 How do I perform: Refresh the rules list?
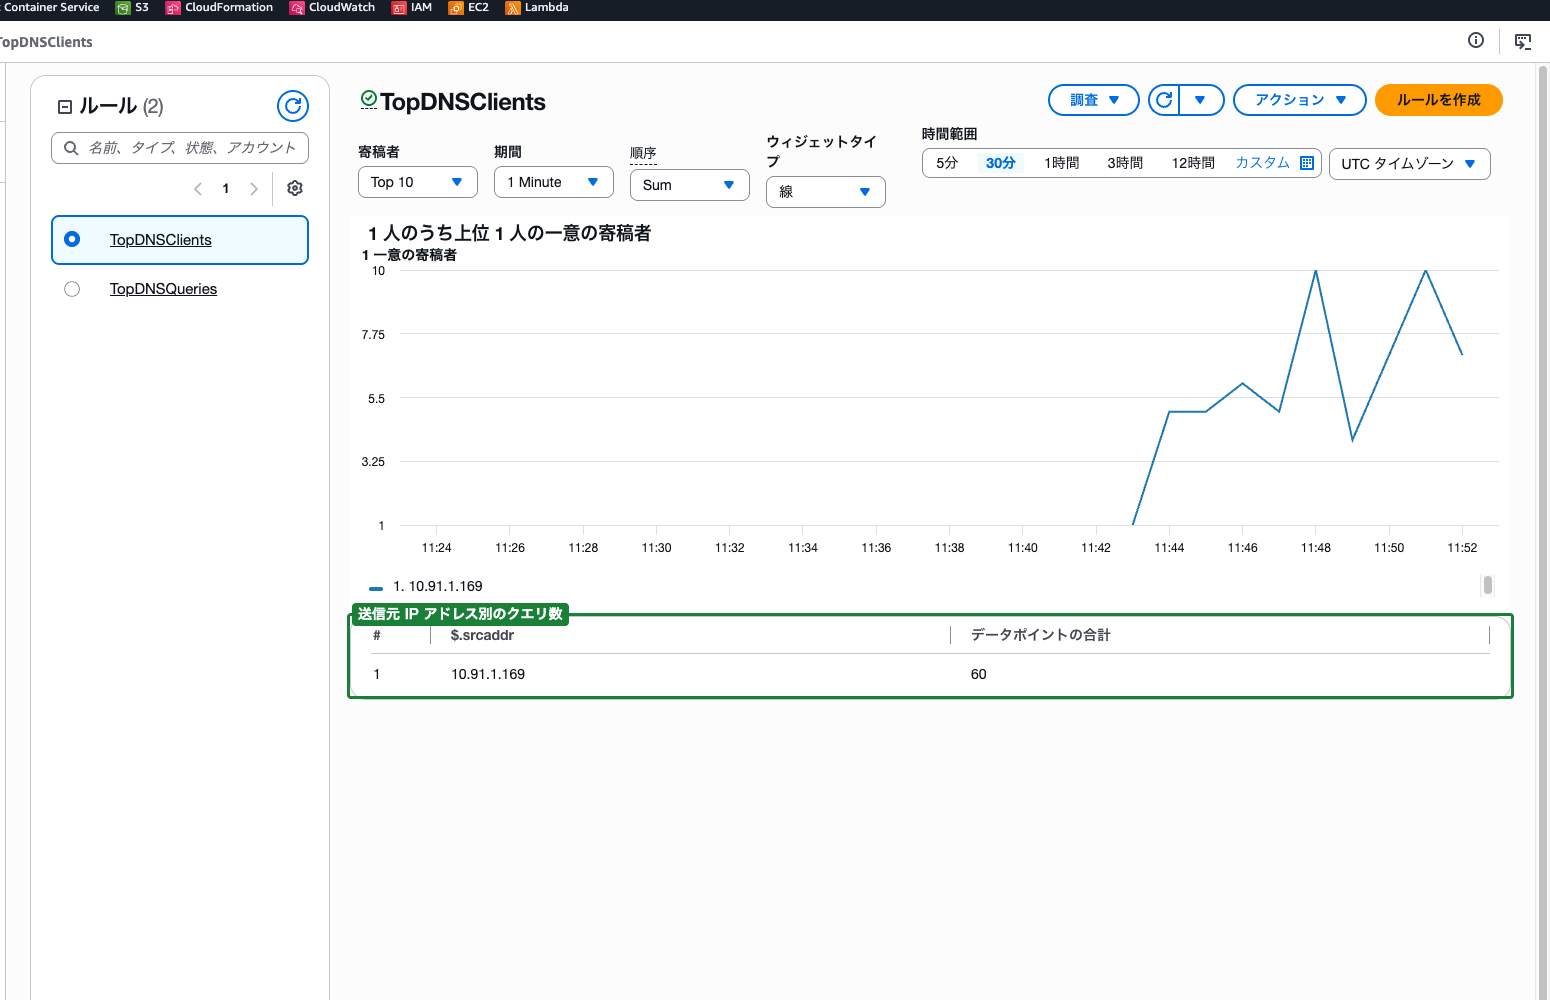[293, 106]
